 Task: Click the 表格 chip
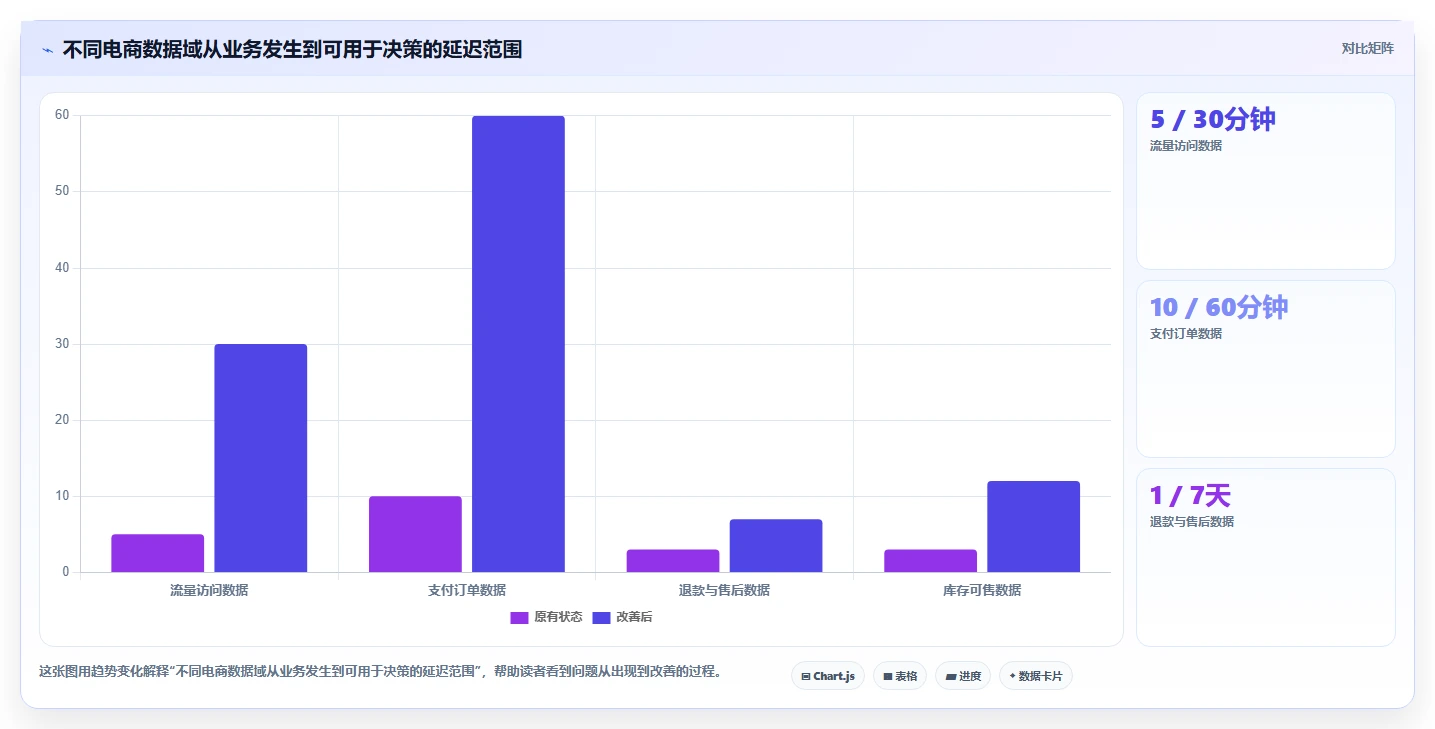click(x=900, y=676)
